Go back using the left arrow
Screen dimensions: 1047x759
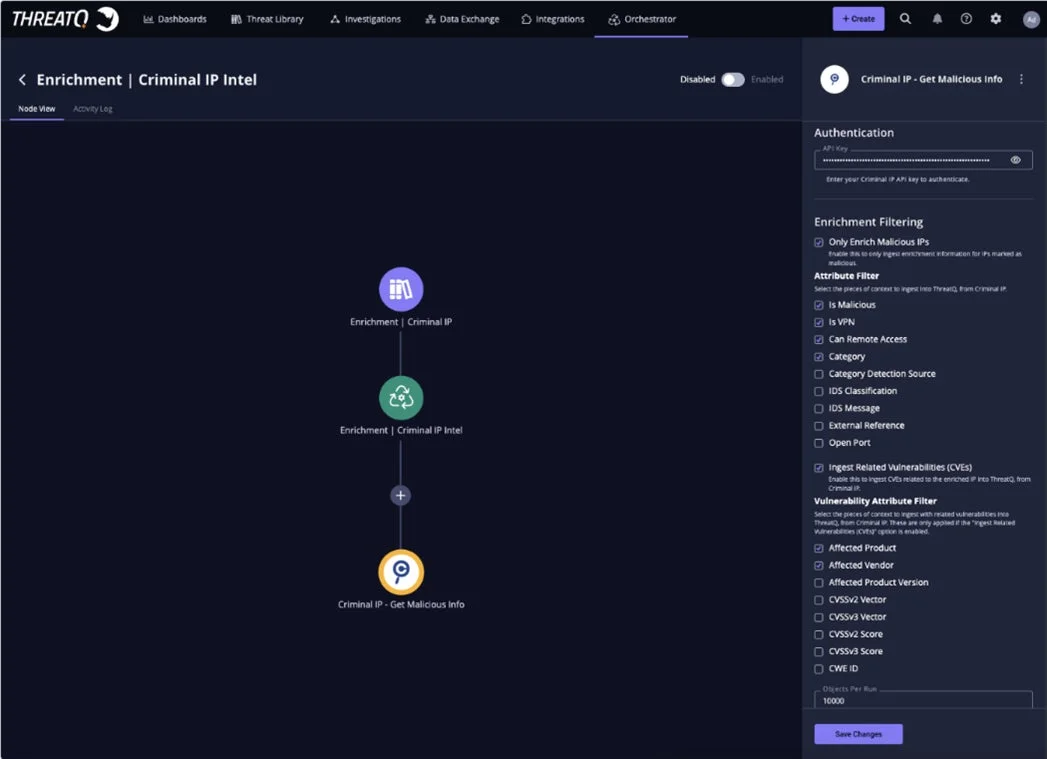click(22, 79)
